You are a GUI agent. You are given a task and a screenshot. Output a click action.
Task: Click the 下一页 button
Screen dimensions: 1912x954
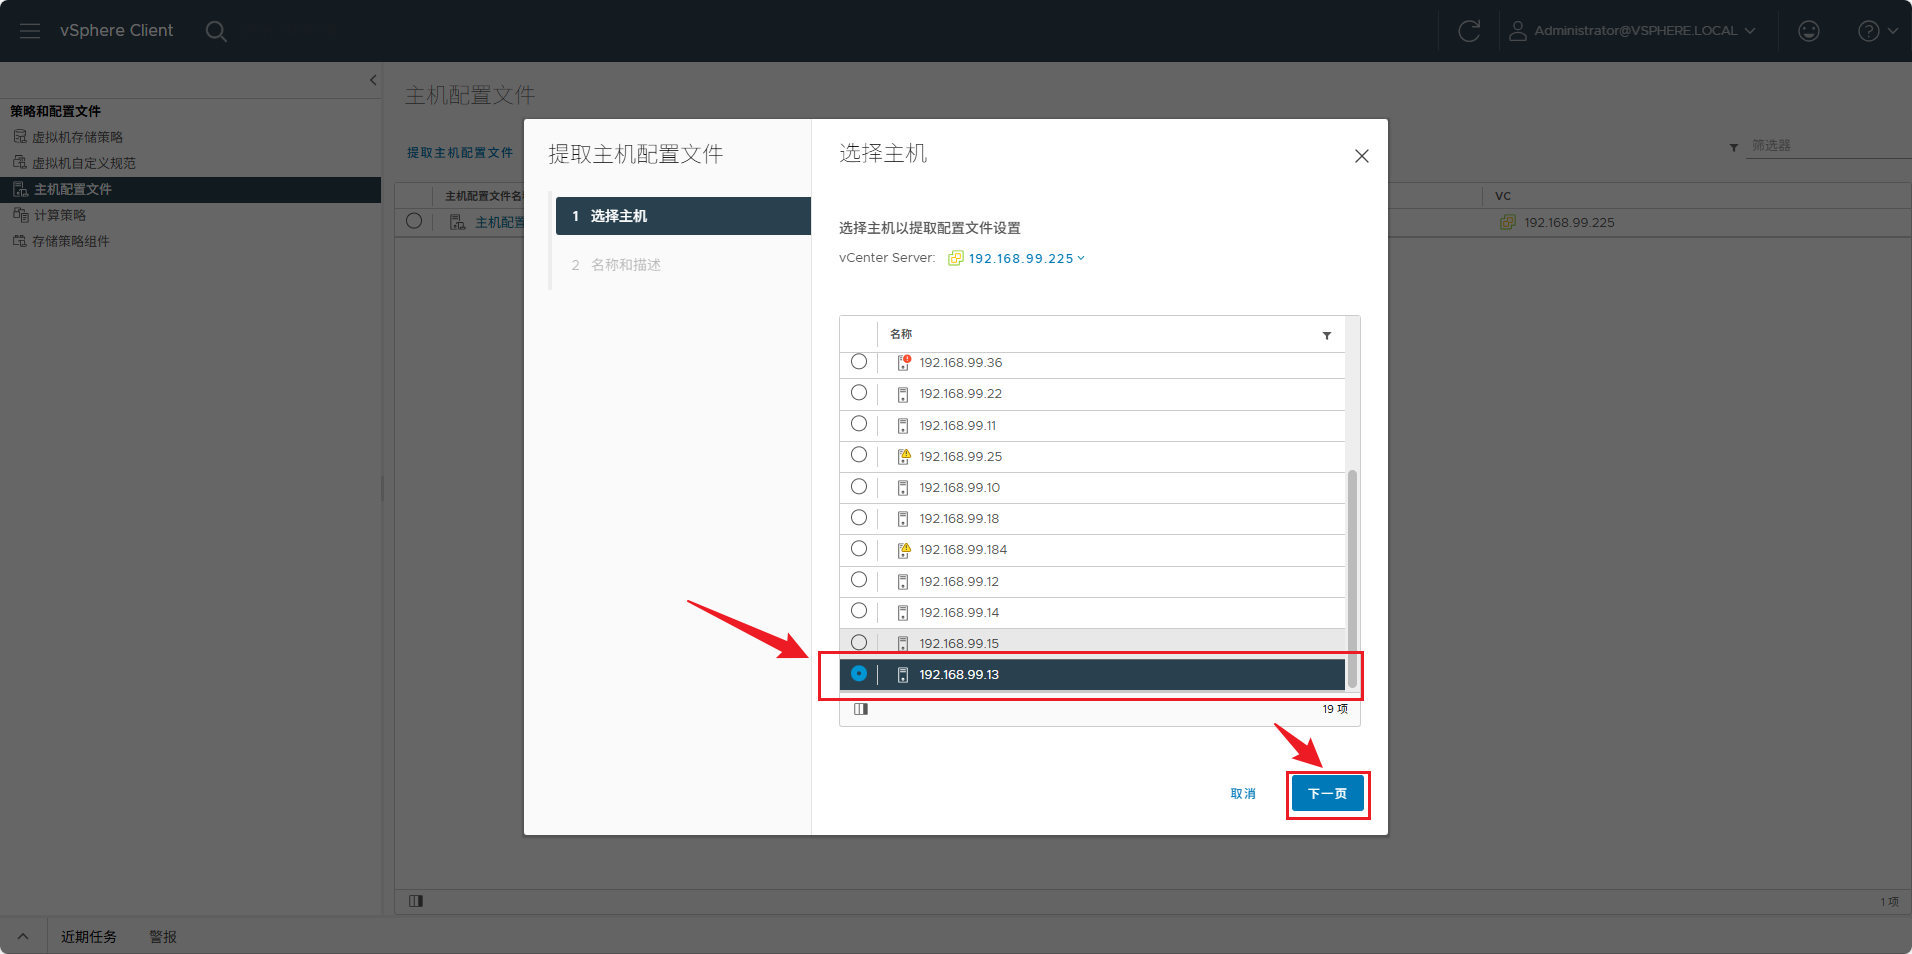[x=1327, y=794]
